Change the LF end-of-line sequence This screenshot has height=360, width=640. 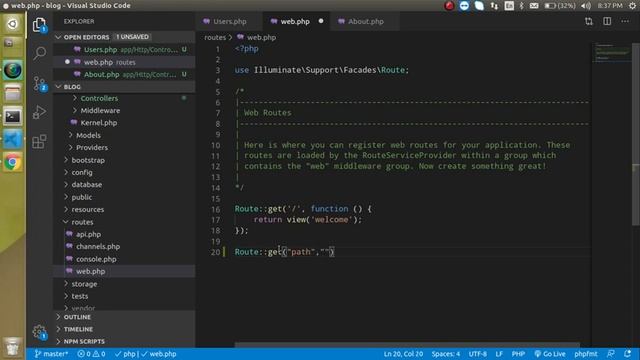(499, 354)
